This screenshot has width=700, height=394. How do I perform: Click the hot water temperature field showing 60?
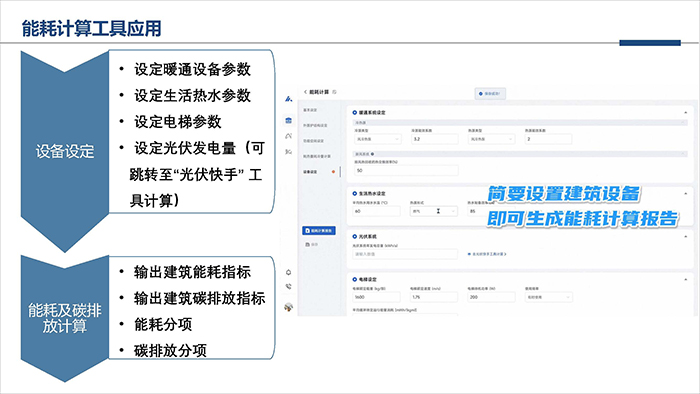coord(377,211)
